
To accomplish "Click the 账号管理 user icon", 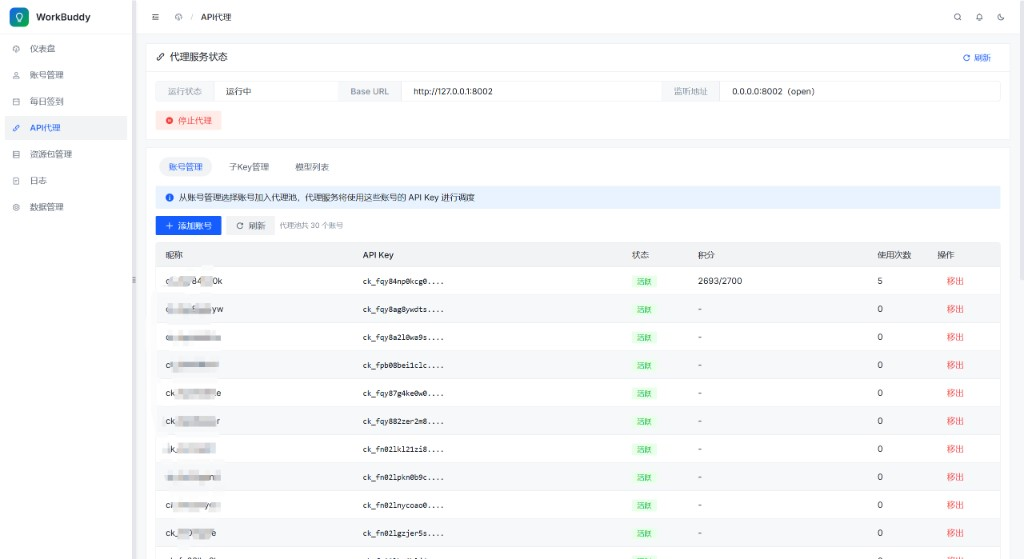I will 16,75.
